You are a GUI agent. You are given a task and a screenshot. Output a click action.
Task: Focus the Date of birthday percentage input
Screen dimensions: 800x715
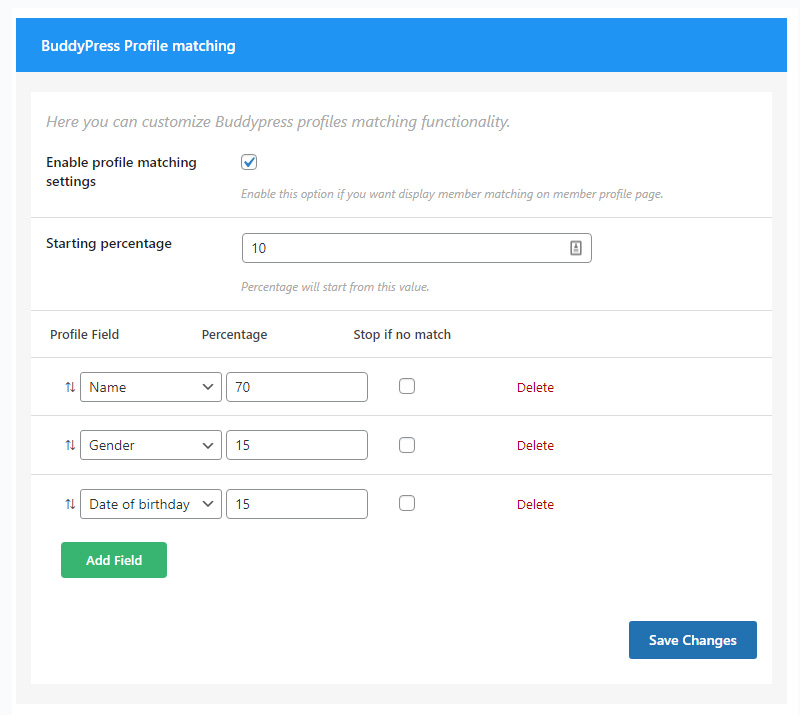click(297, 504)
